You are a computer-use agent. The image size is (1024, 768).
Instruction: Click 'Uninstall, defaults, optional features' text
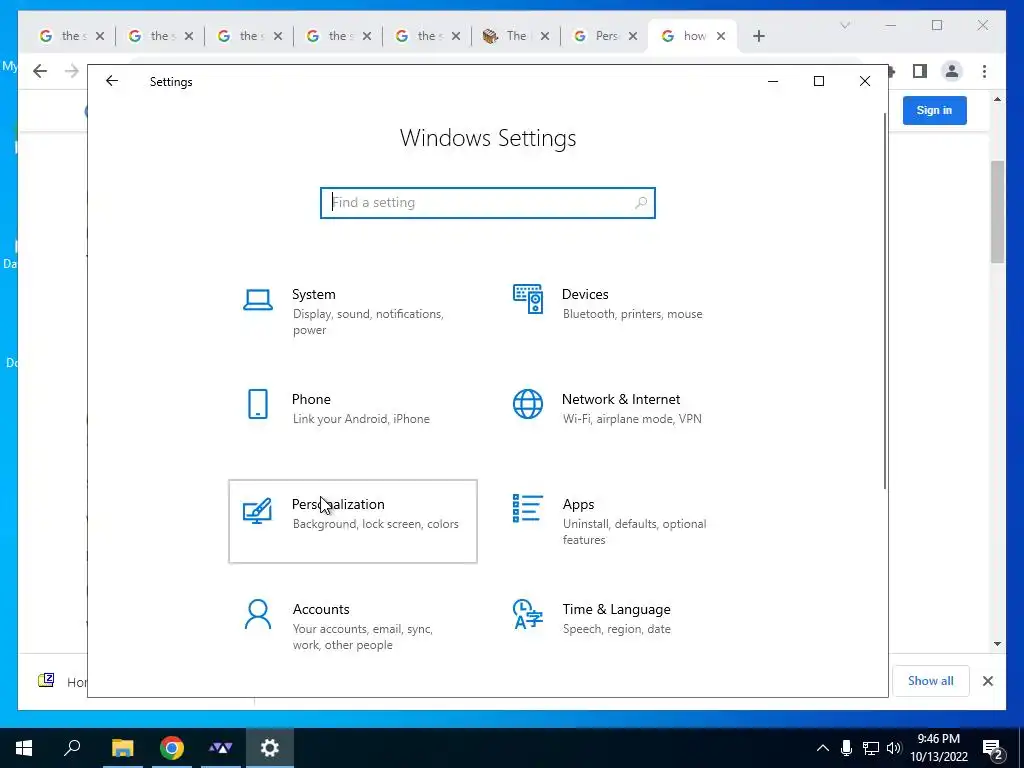click(x=634, y=532)
